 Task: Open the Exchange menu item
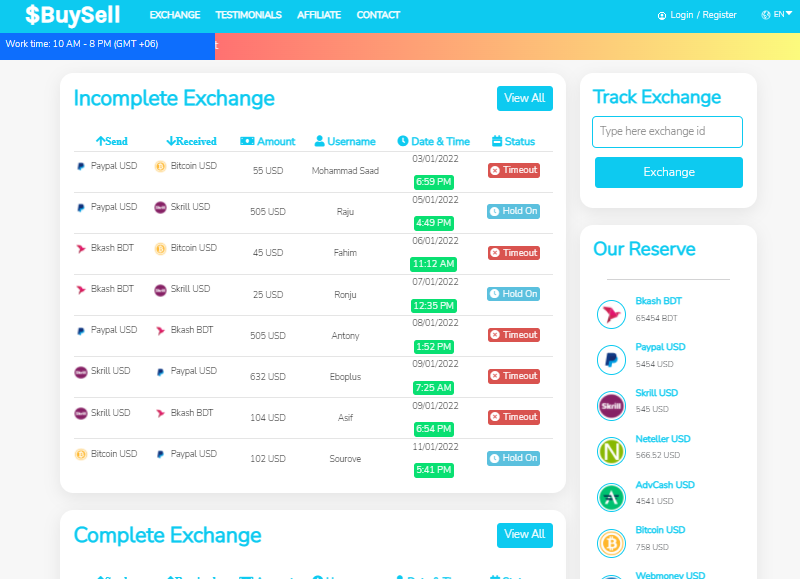[x=174, y=15]
